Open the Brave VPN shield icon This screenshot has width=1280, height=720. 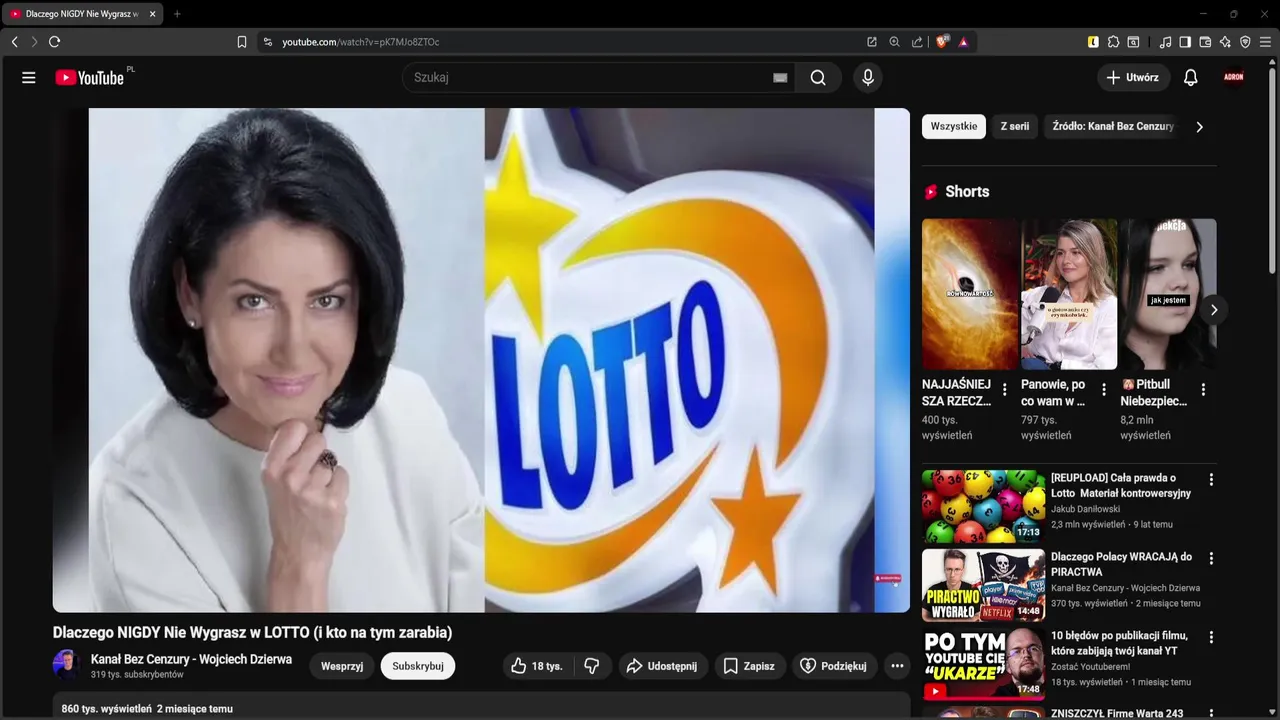[1245, 42]
